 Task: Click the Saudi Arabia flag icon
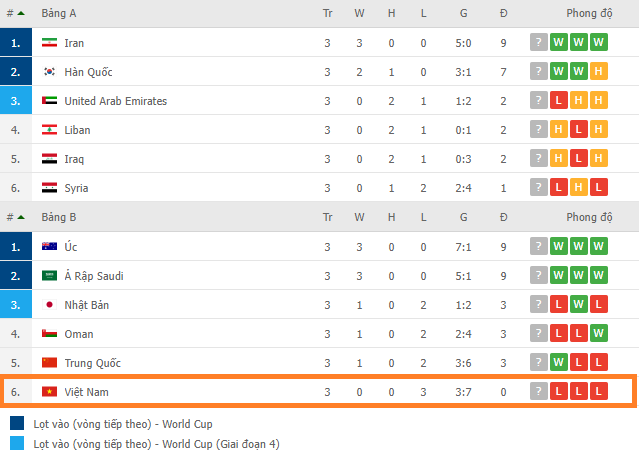tap(49, 275)
